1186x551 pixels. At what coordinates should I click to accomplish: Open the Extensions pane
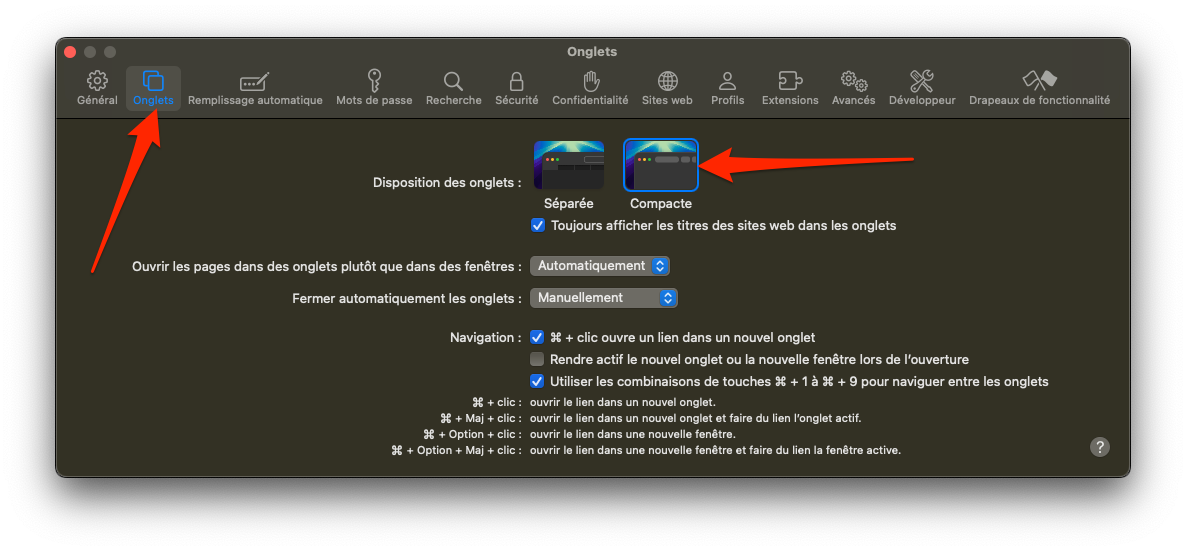pos(790,88)
